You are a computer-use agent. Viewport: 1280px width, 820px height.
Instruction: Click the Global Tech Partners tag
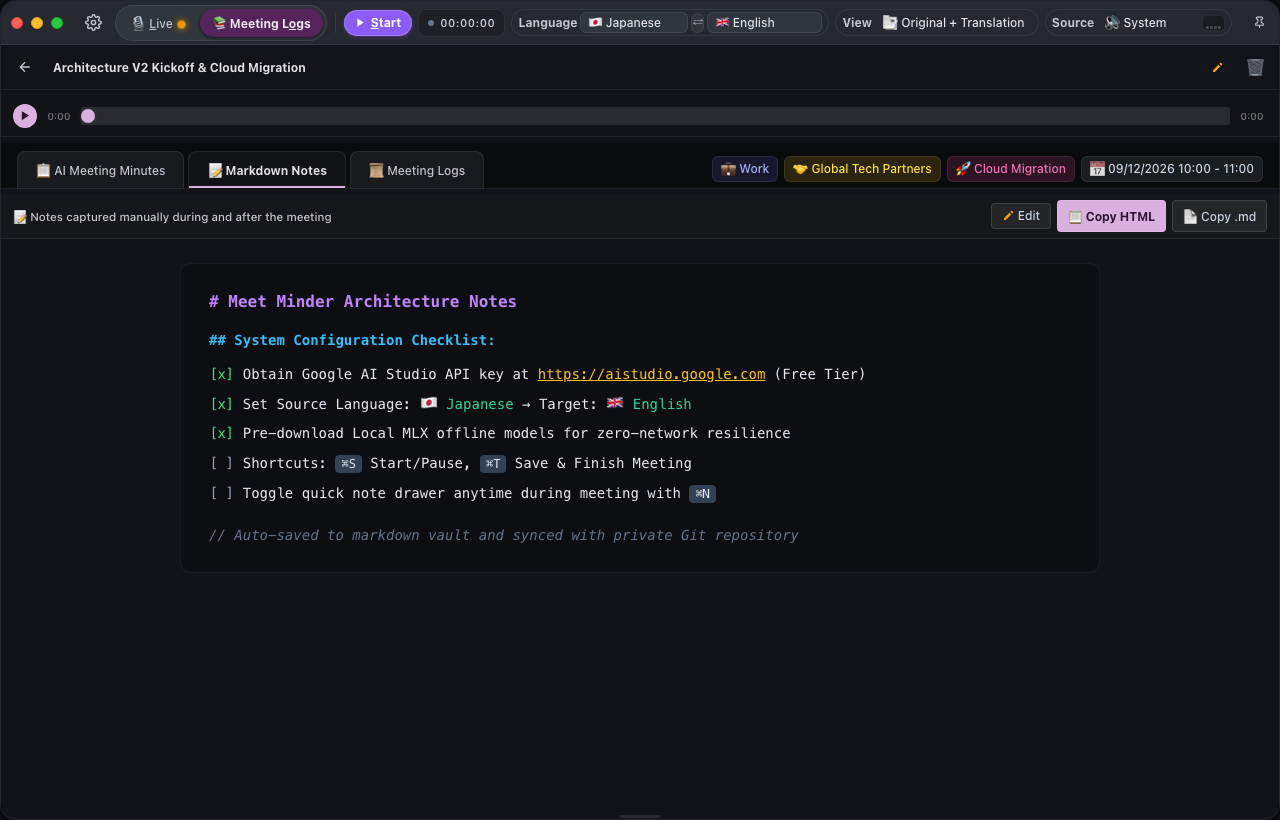(x=862, y=169)
